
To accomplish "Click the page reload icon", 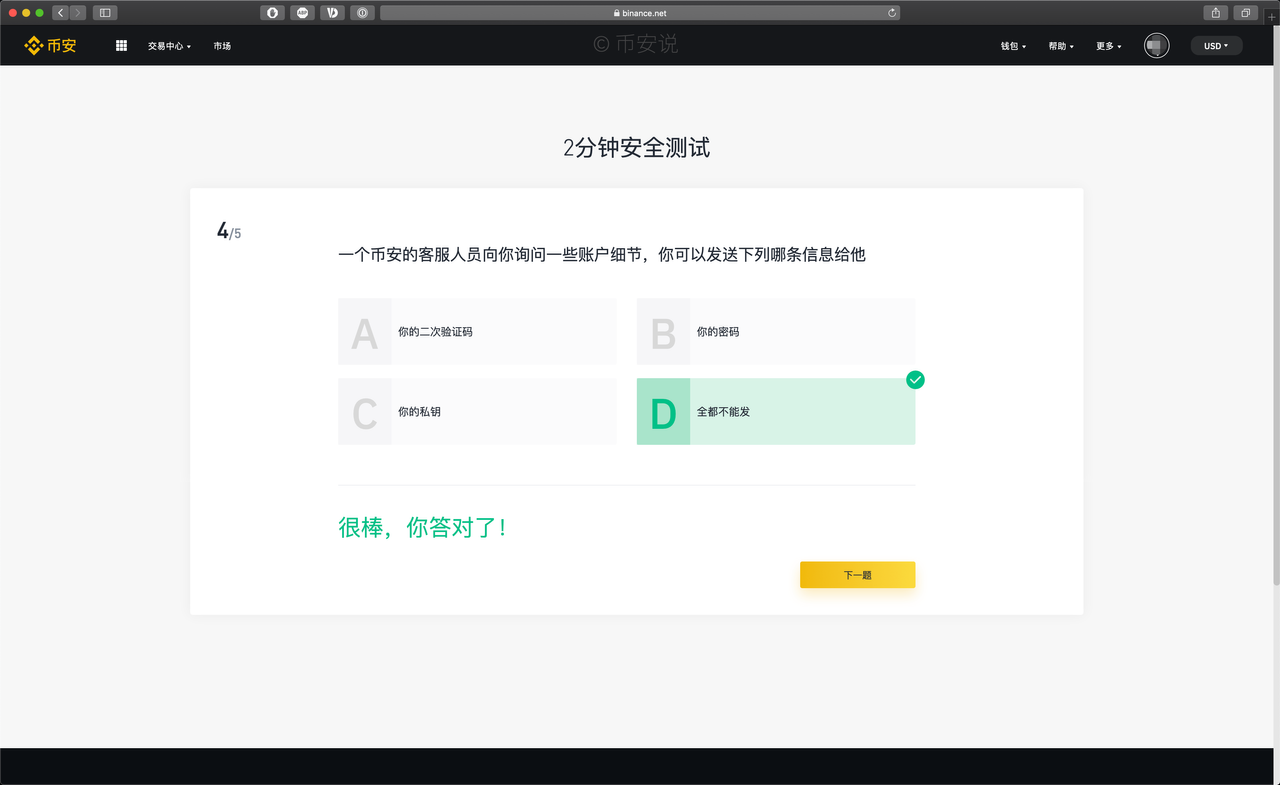I will click(x=891, y=13).
